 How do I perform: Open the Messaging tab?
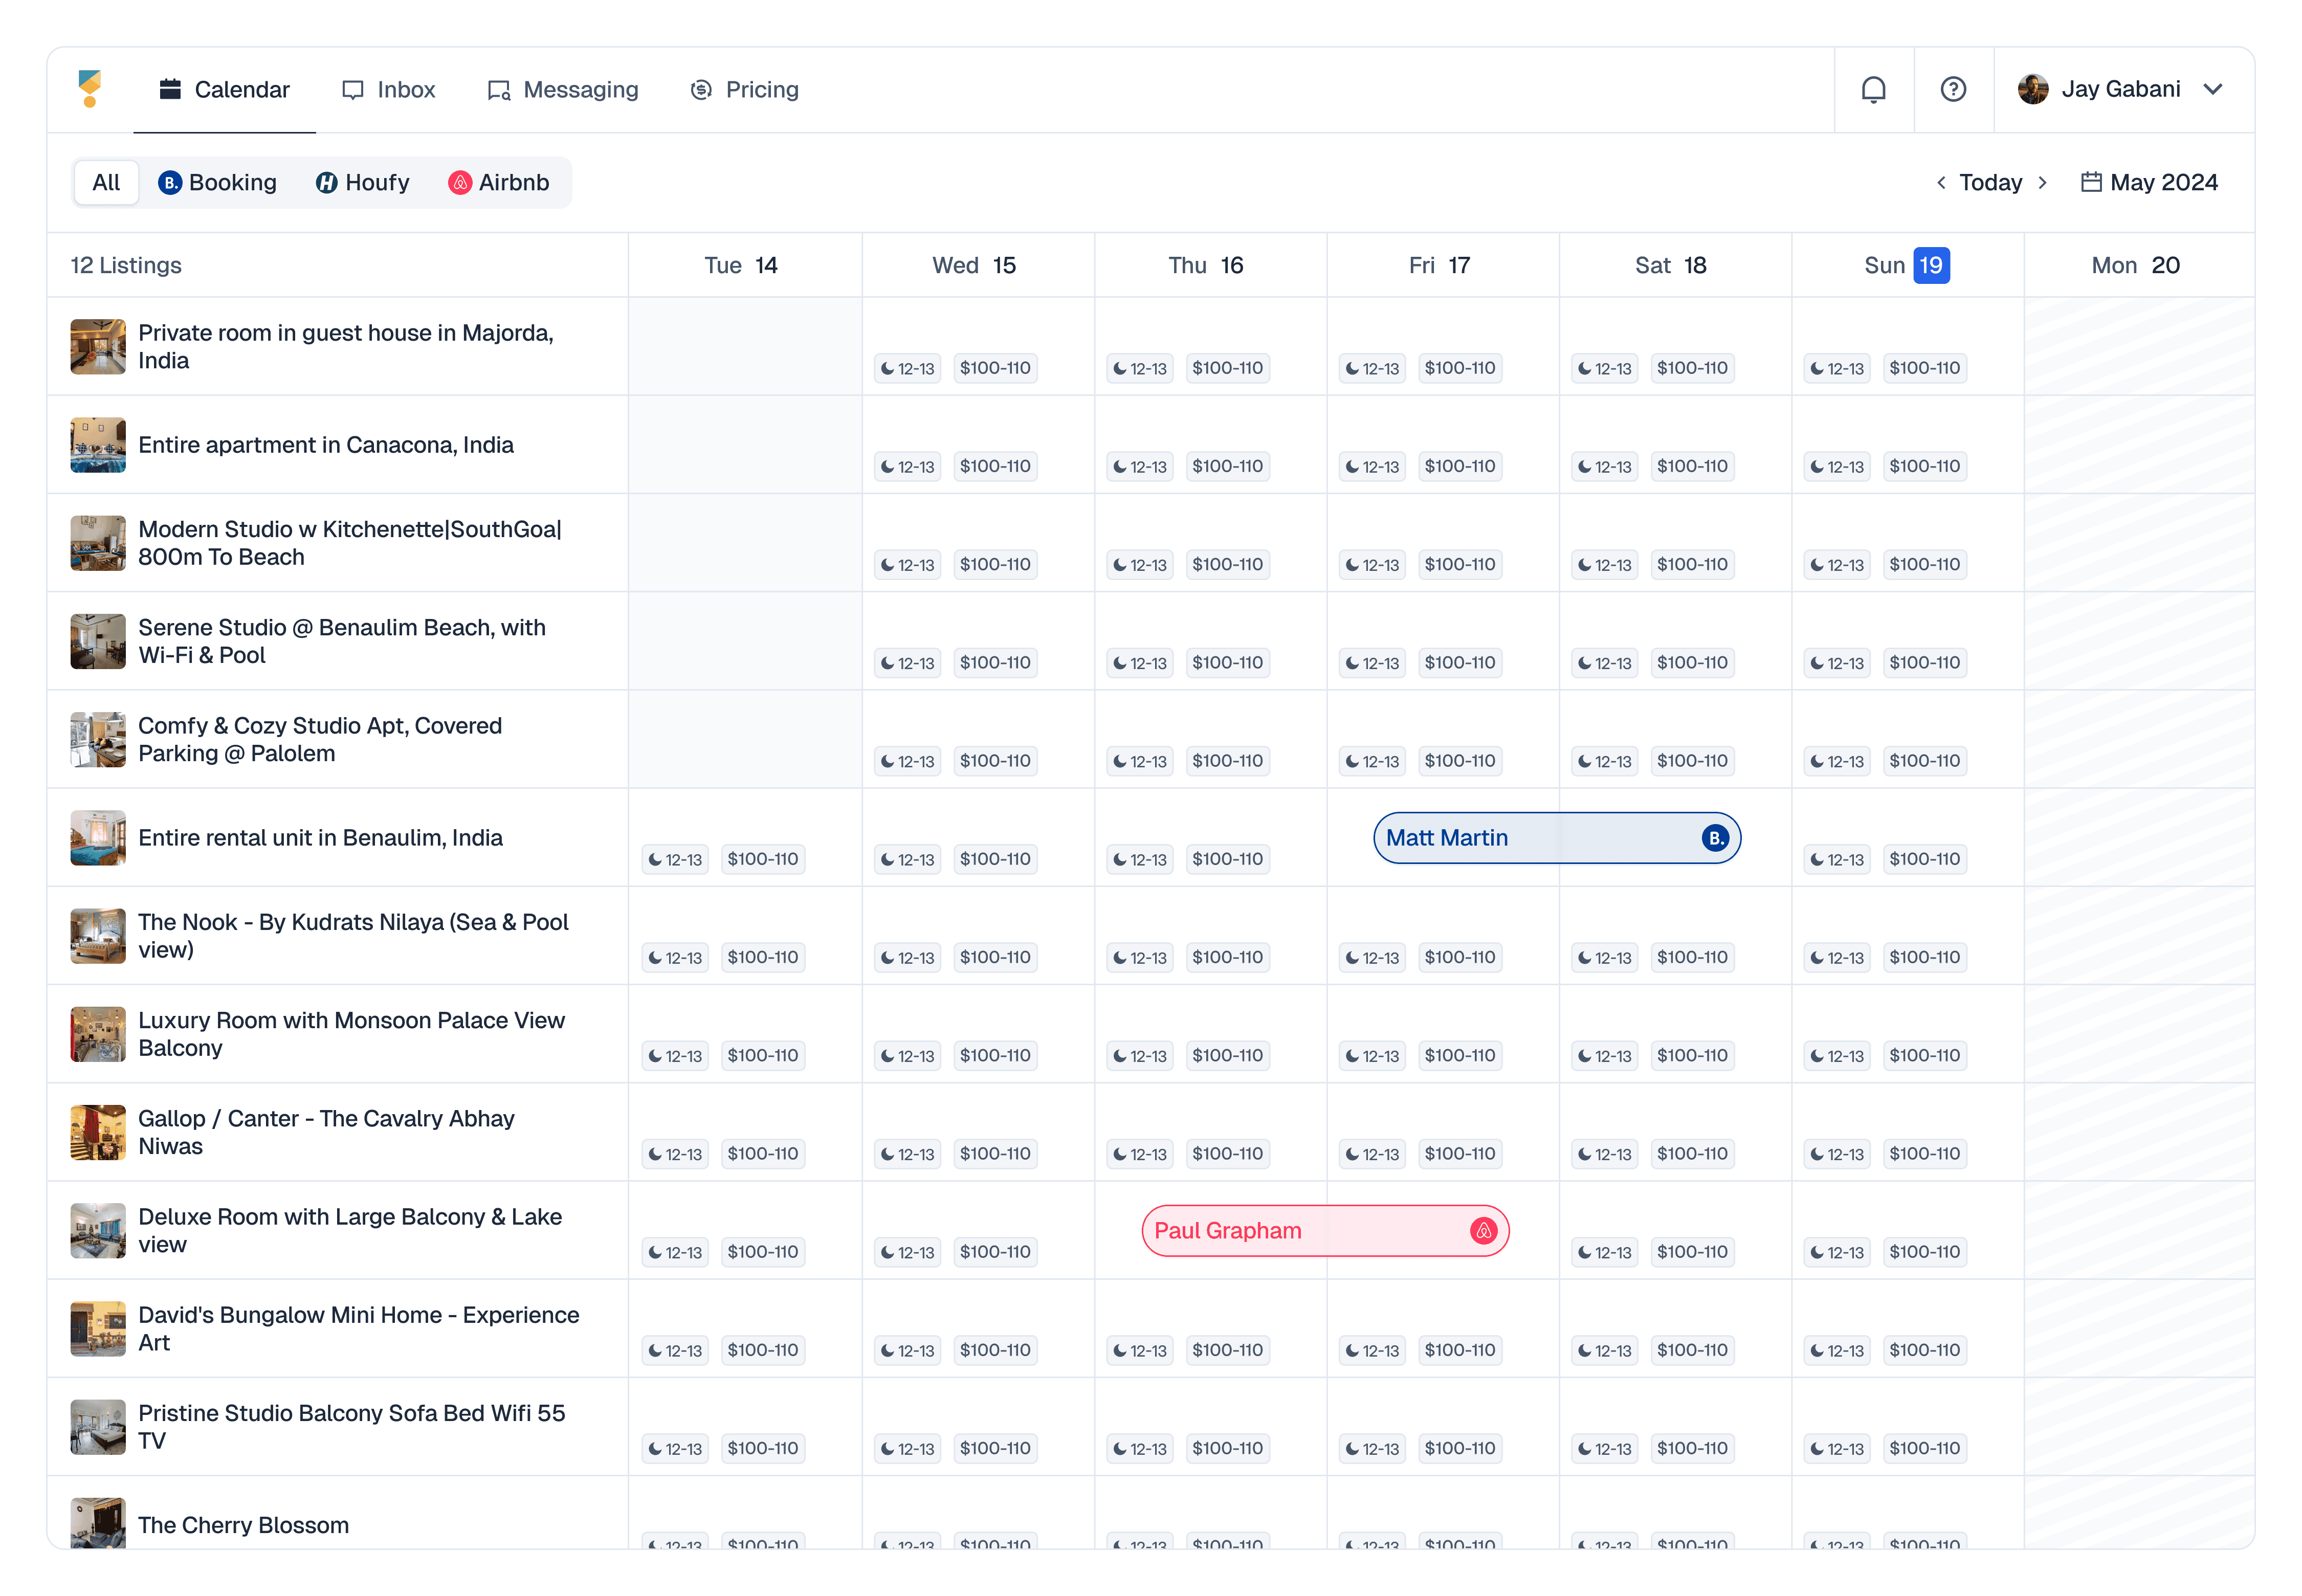tap(563, 90)
